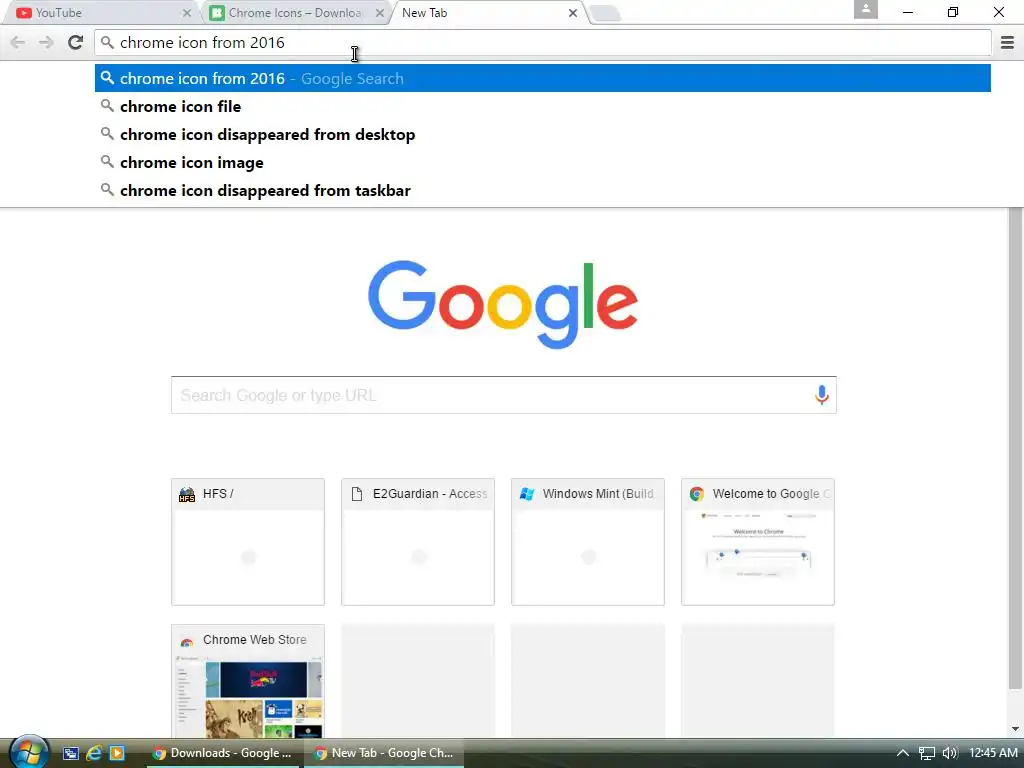This screenshot has height=768, width=1024.
Task: Click the HFS favicon on its tile
Action: (x=187, y=494)
